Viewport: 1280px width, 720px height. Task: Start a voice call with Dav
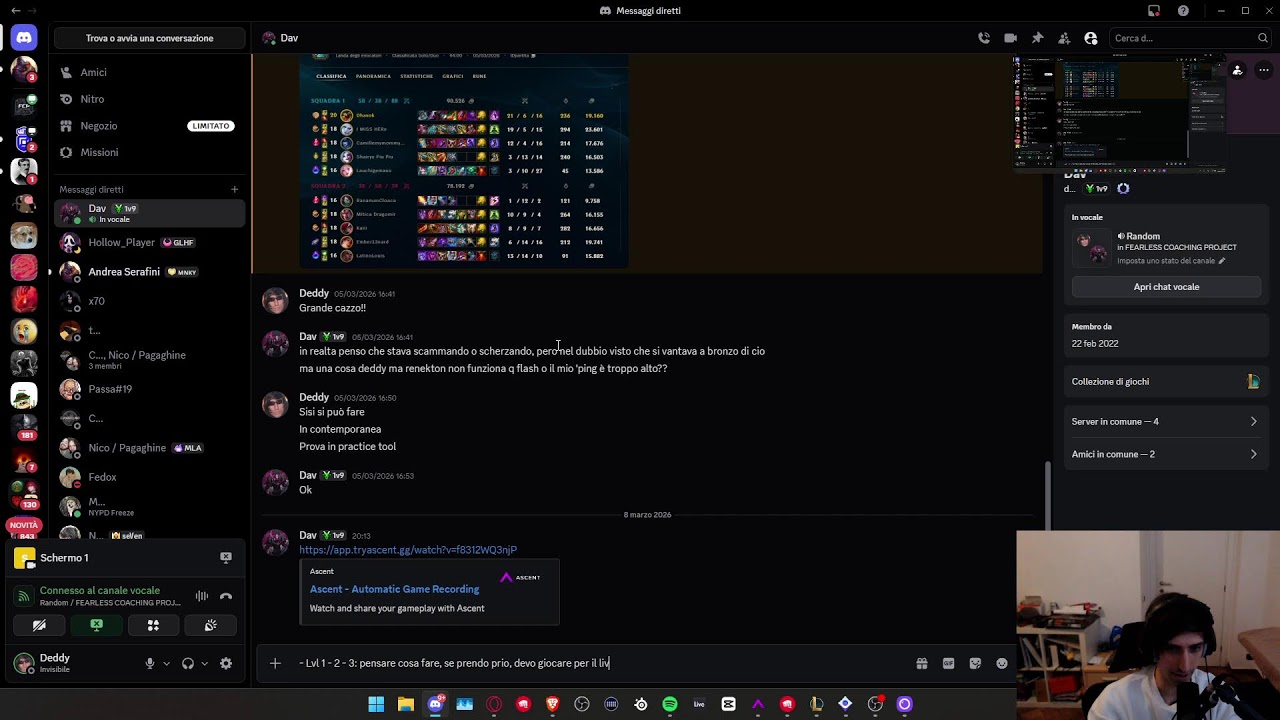pyautogui.click(x=984, y=38)
